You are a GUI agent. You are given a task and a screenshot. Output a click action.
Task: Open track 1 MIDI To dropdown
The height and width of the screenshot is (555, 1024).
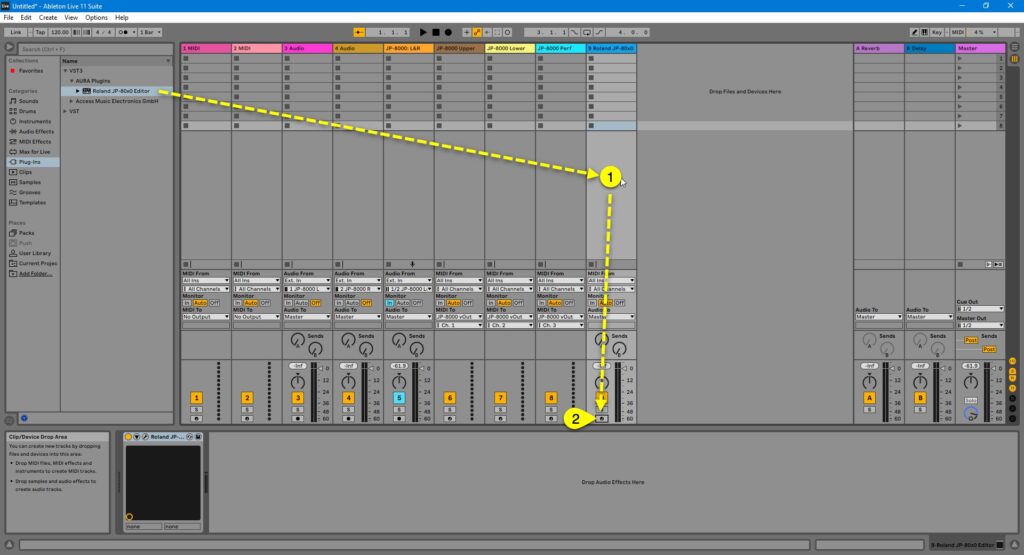coord(206,317)
